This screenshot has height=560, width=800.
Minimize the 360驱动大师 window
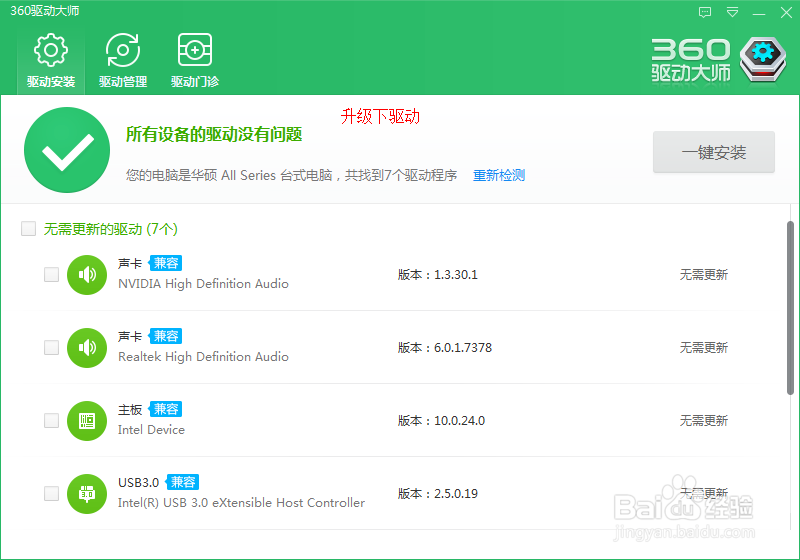759,13
